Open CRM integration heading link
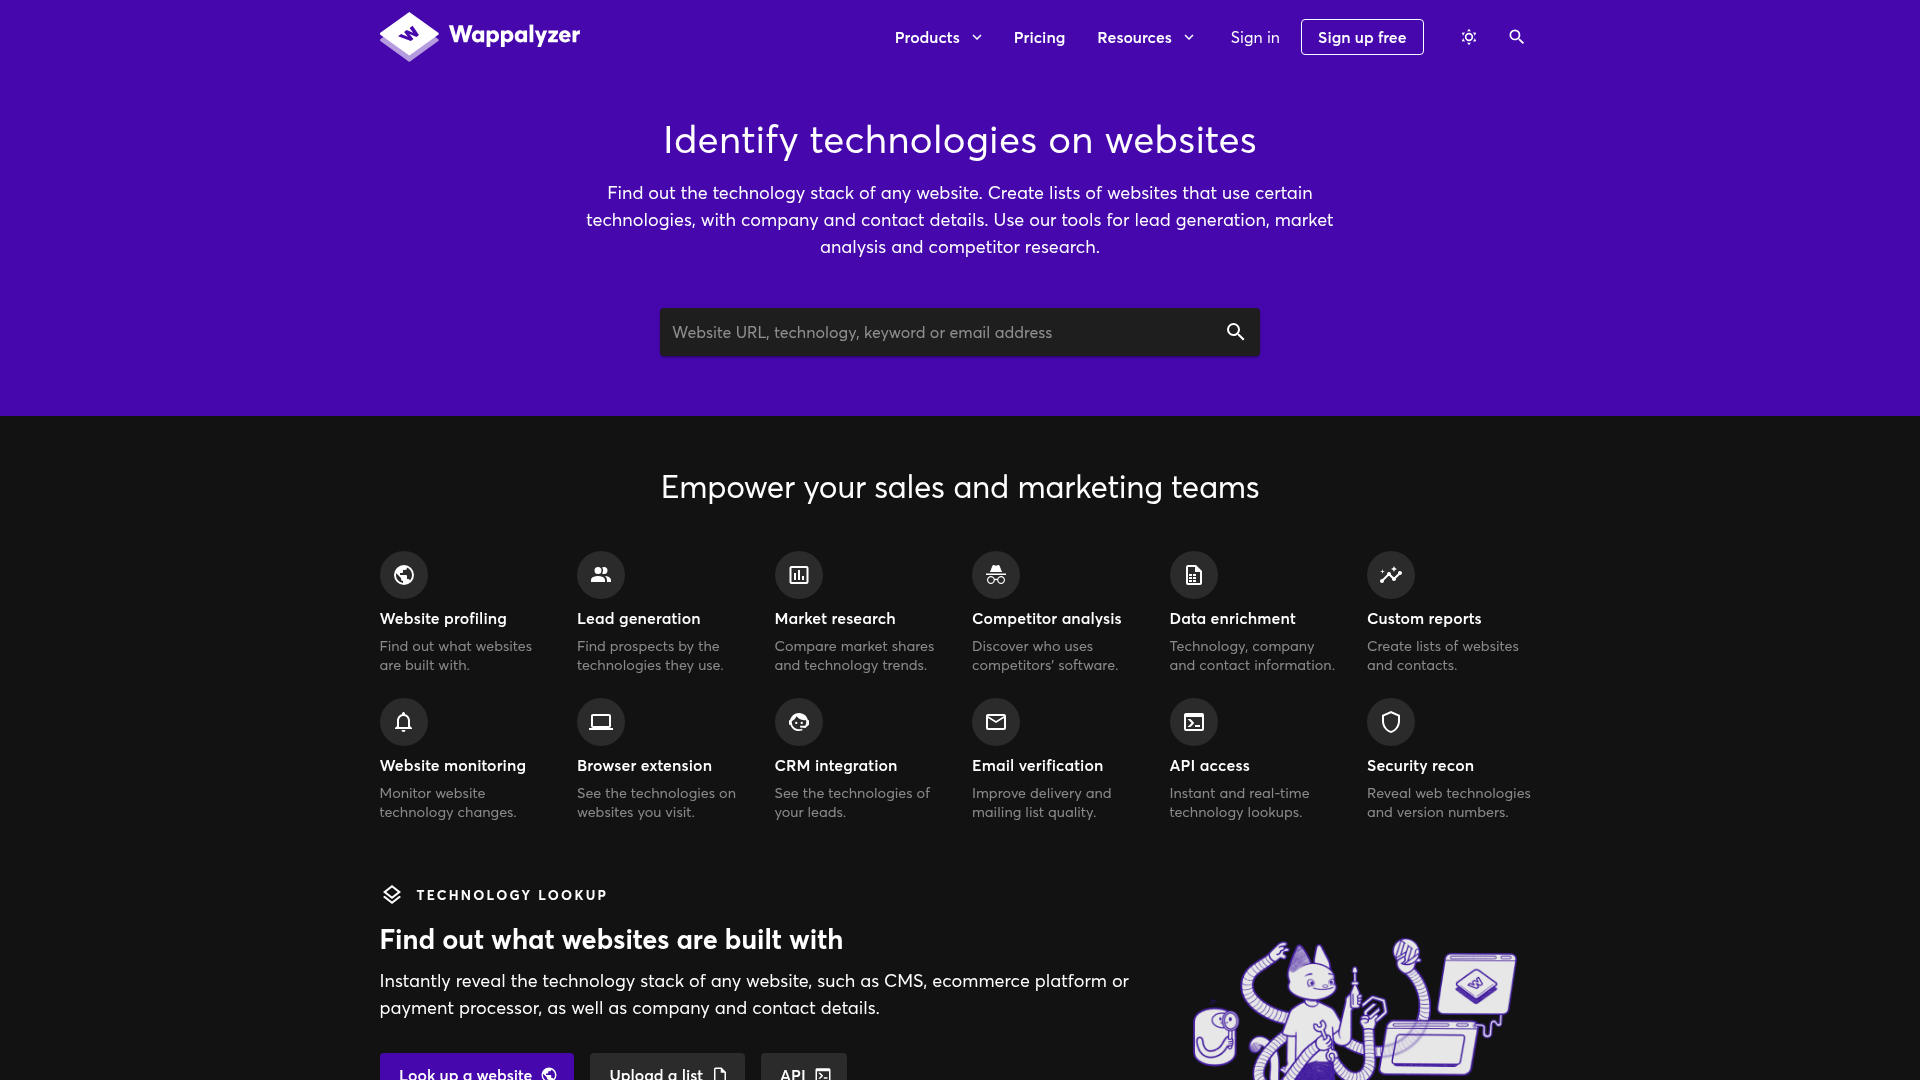This screenshot has height=1080, width=1920. [836, 766]
